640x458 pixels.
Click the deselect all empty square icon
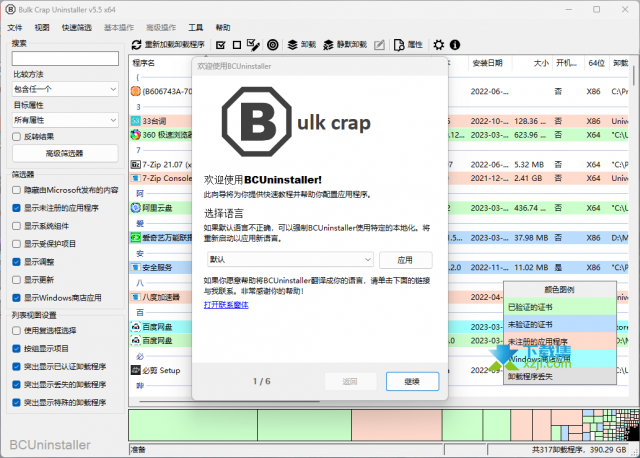(x=237, y=44)
